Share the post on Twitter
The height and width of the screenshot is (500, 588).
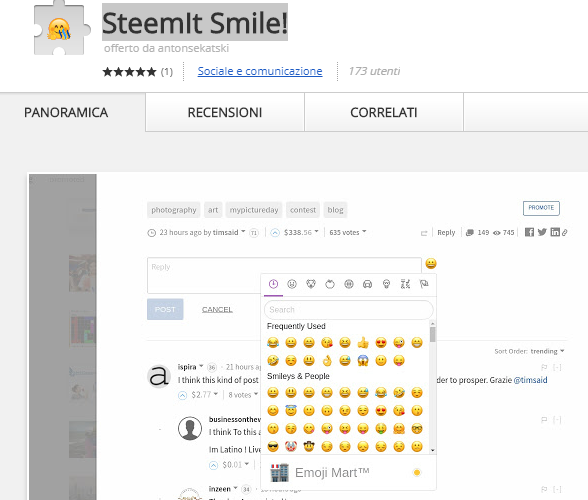click(542, 232)
